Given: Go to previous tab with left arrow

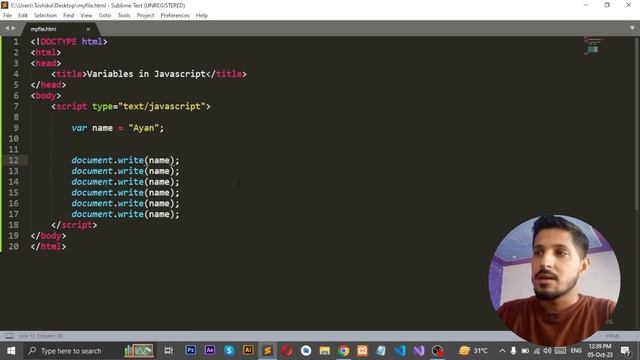Looking at the screenshot, I should click(x=7, y=28).
